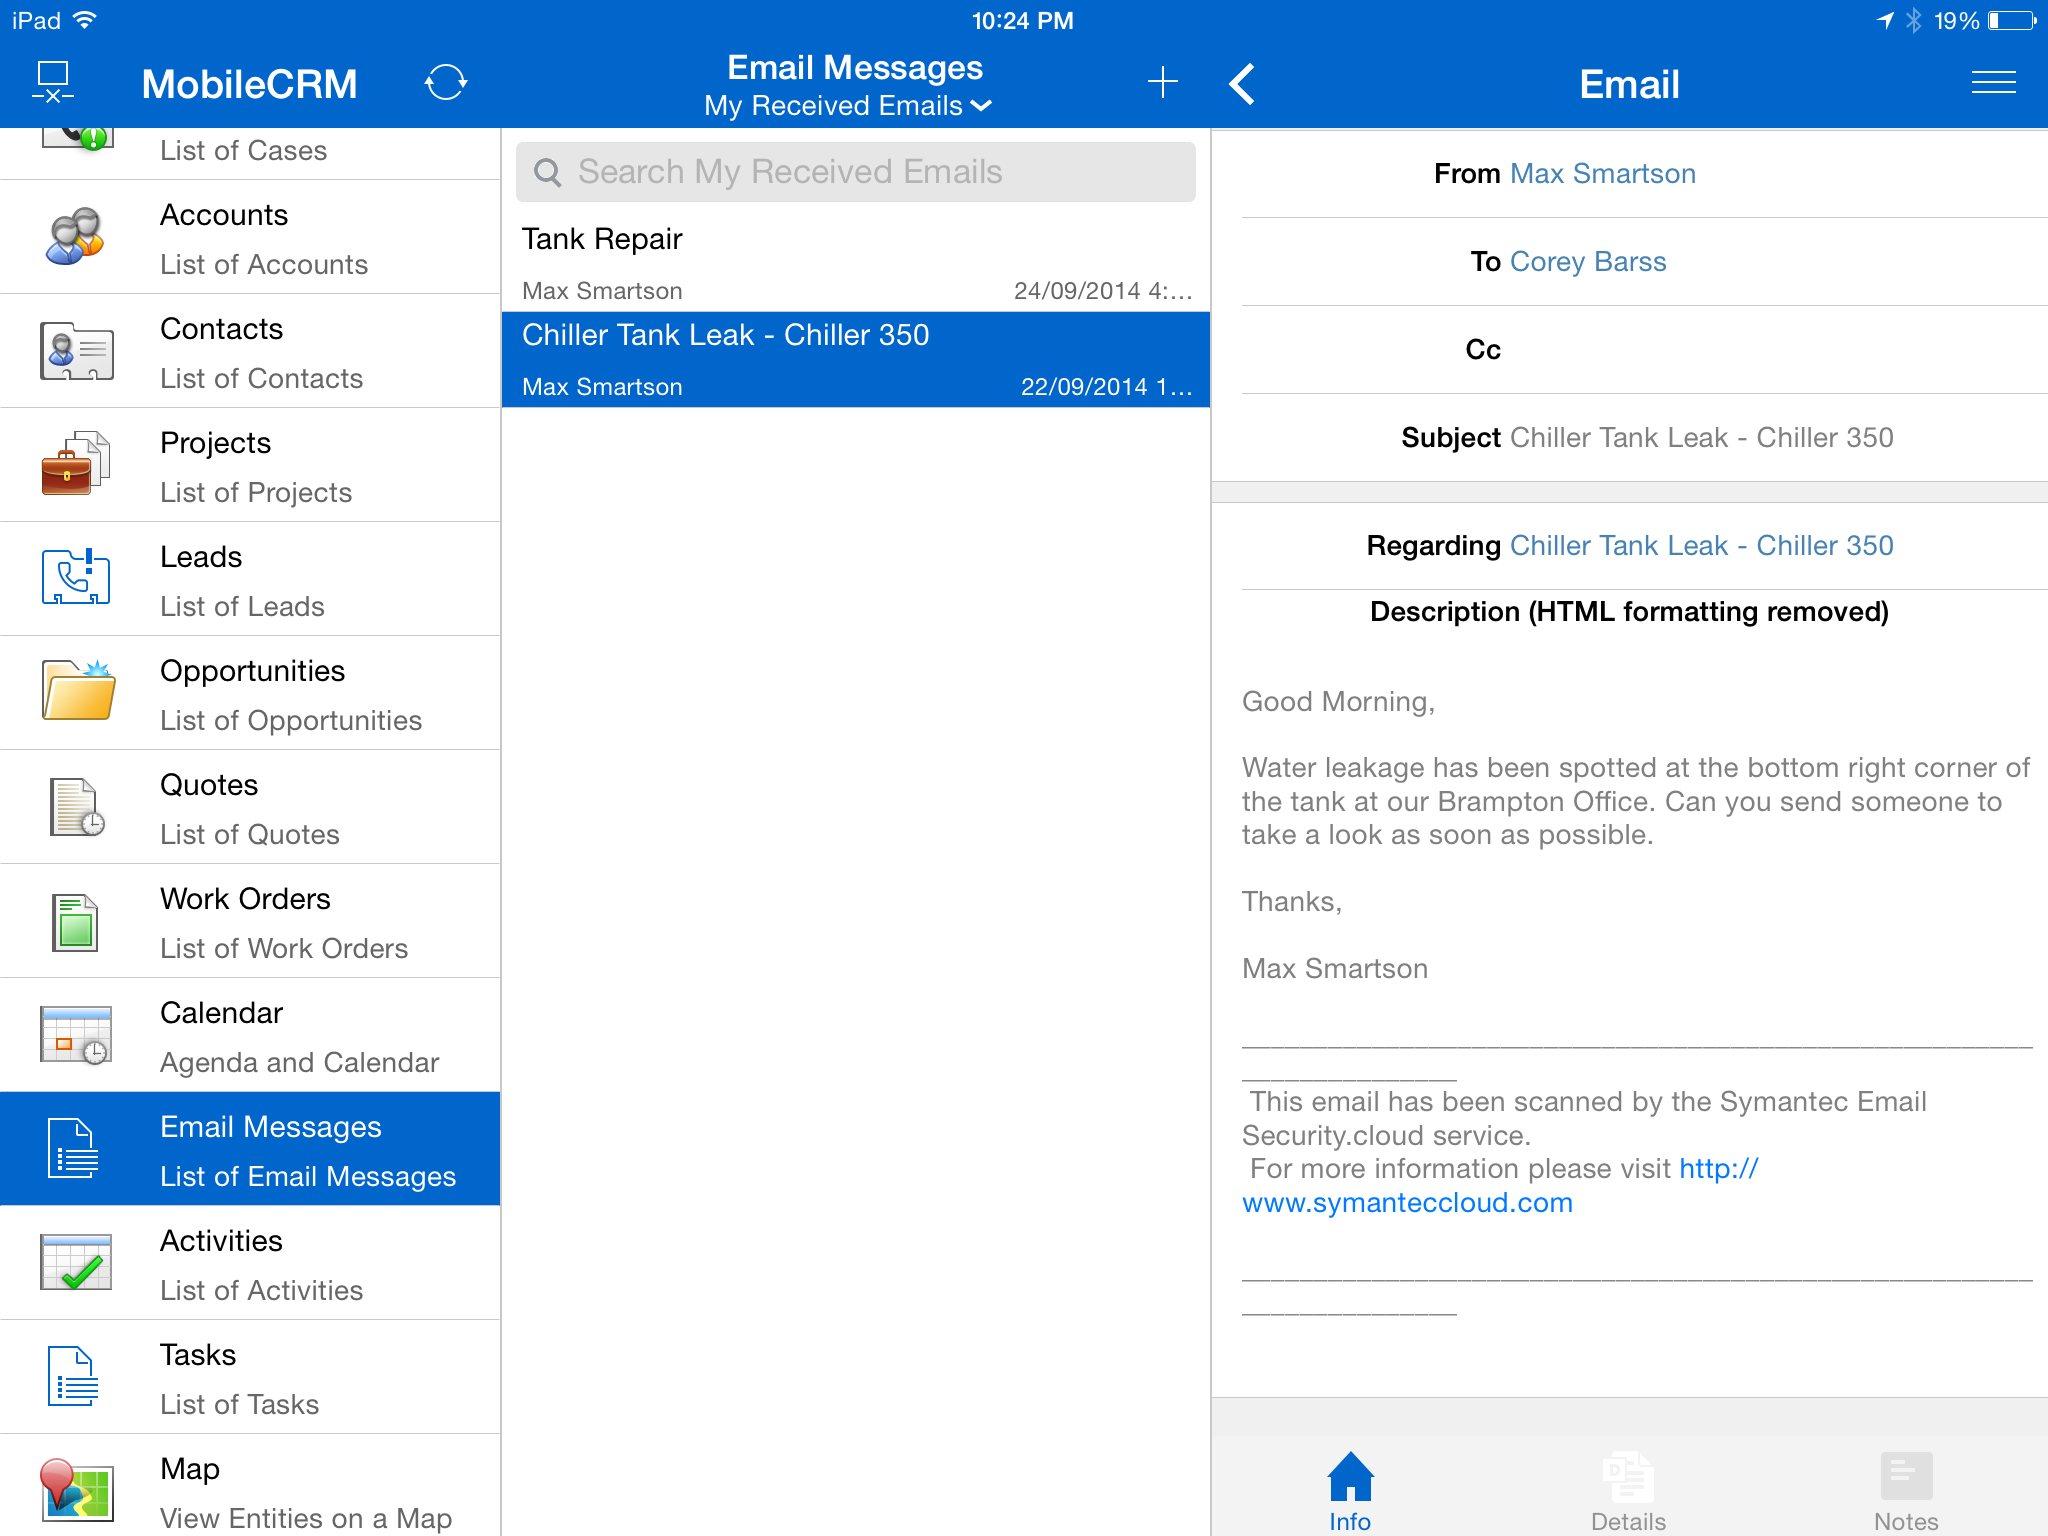
Task: Open the hamburger menu icon
Action: click(1992, 83)
